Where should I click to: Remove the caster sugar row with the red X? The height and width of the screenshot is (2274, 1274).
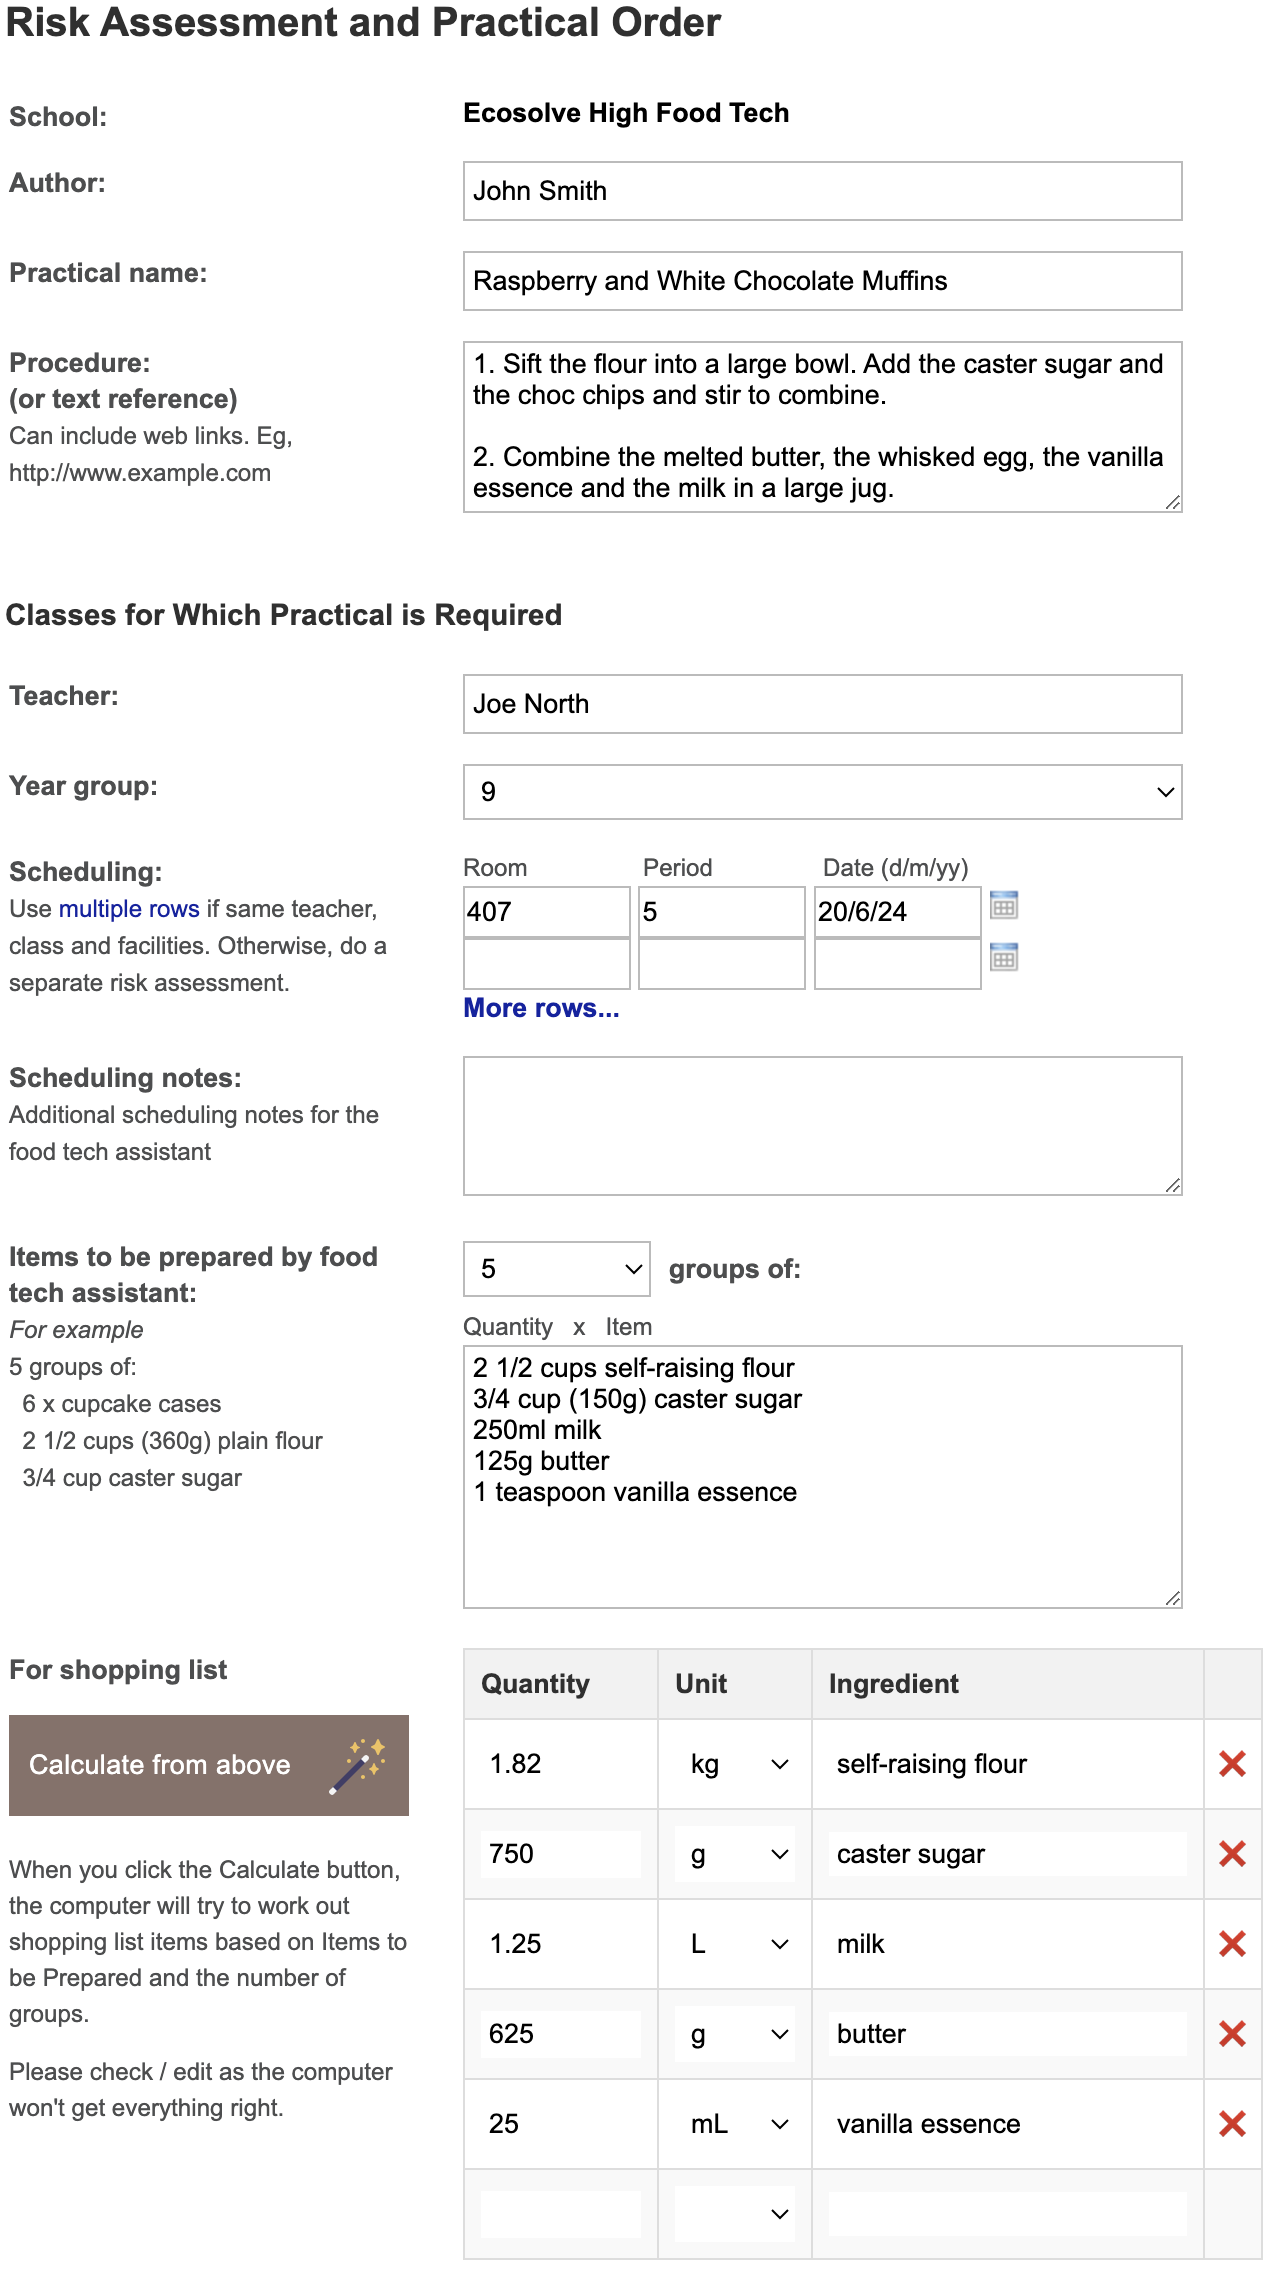point(1232,1853)
